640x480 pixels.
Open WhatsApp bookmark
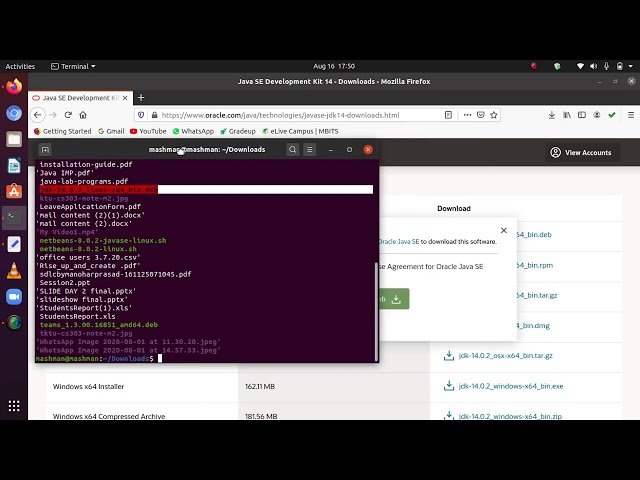(x=193, y=131)
